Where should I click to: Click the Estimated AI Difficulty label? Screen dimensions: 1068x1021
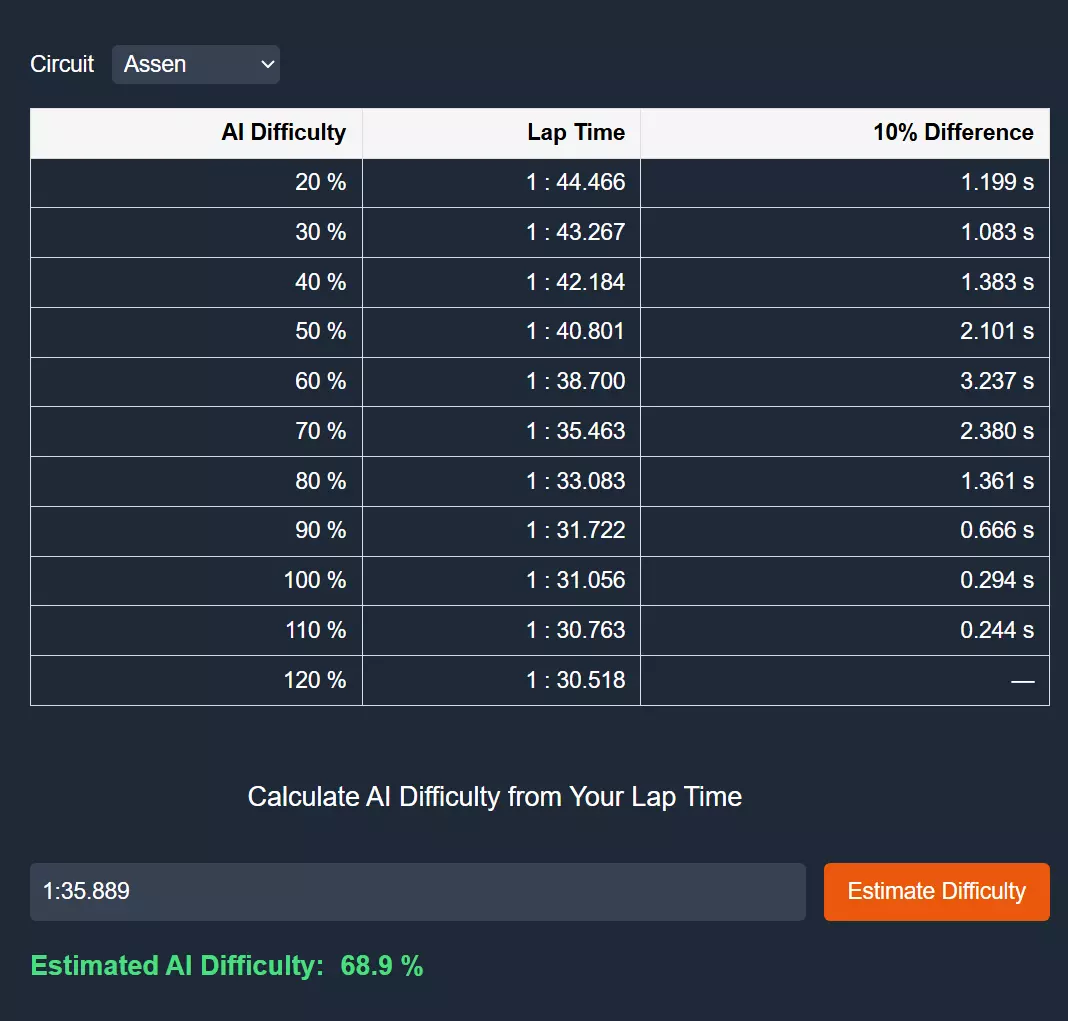177,966
